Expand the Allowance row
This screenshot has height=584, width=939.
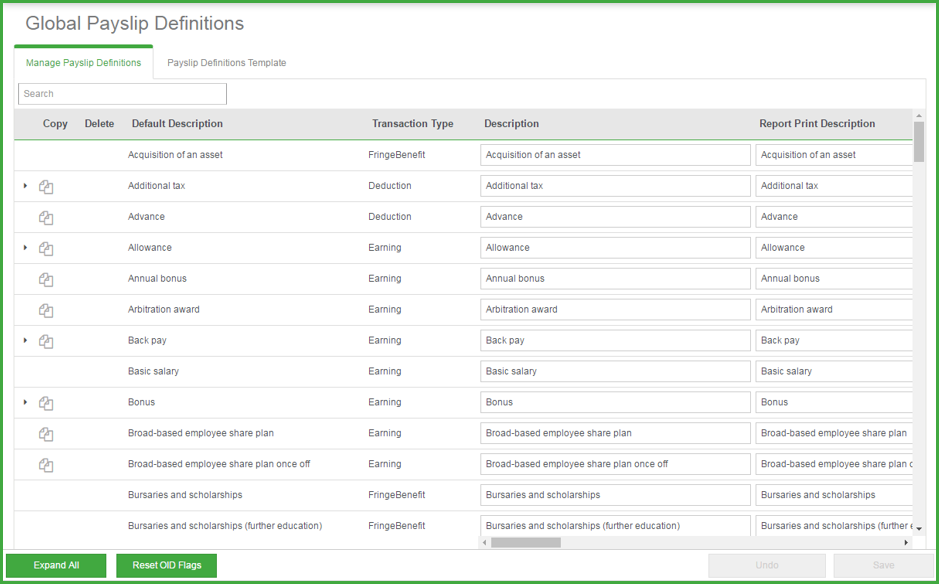click(x=25, y=247)
